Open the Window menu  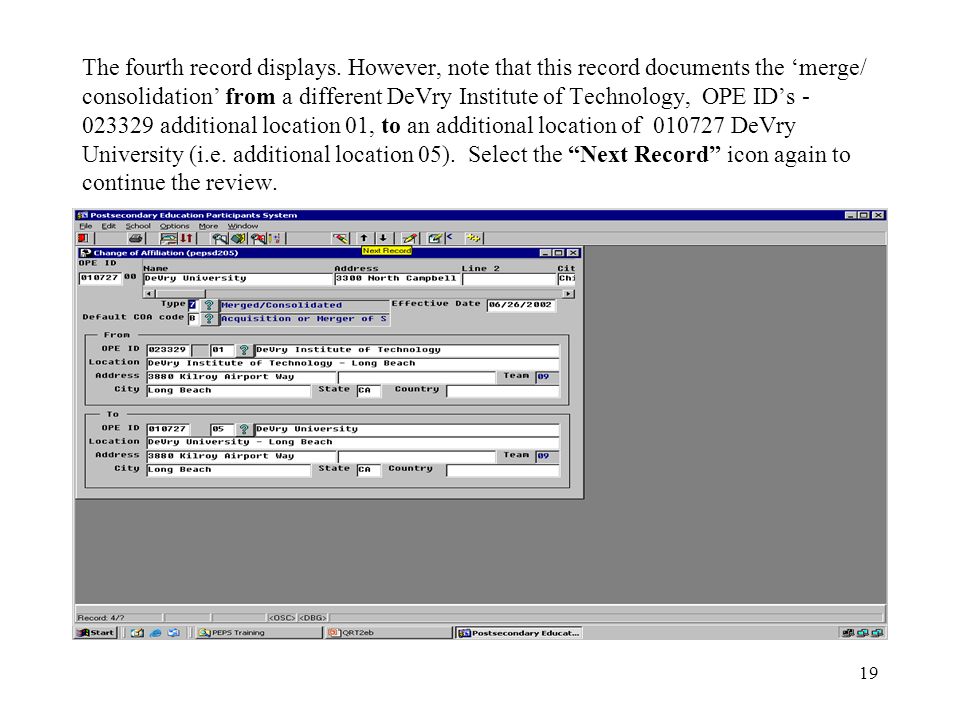pos(243,226)
